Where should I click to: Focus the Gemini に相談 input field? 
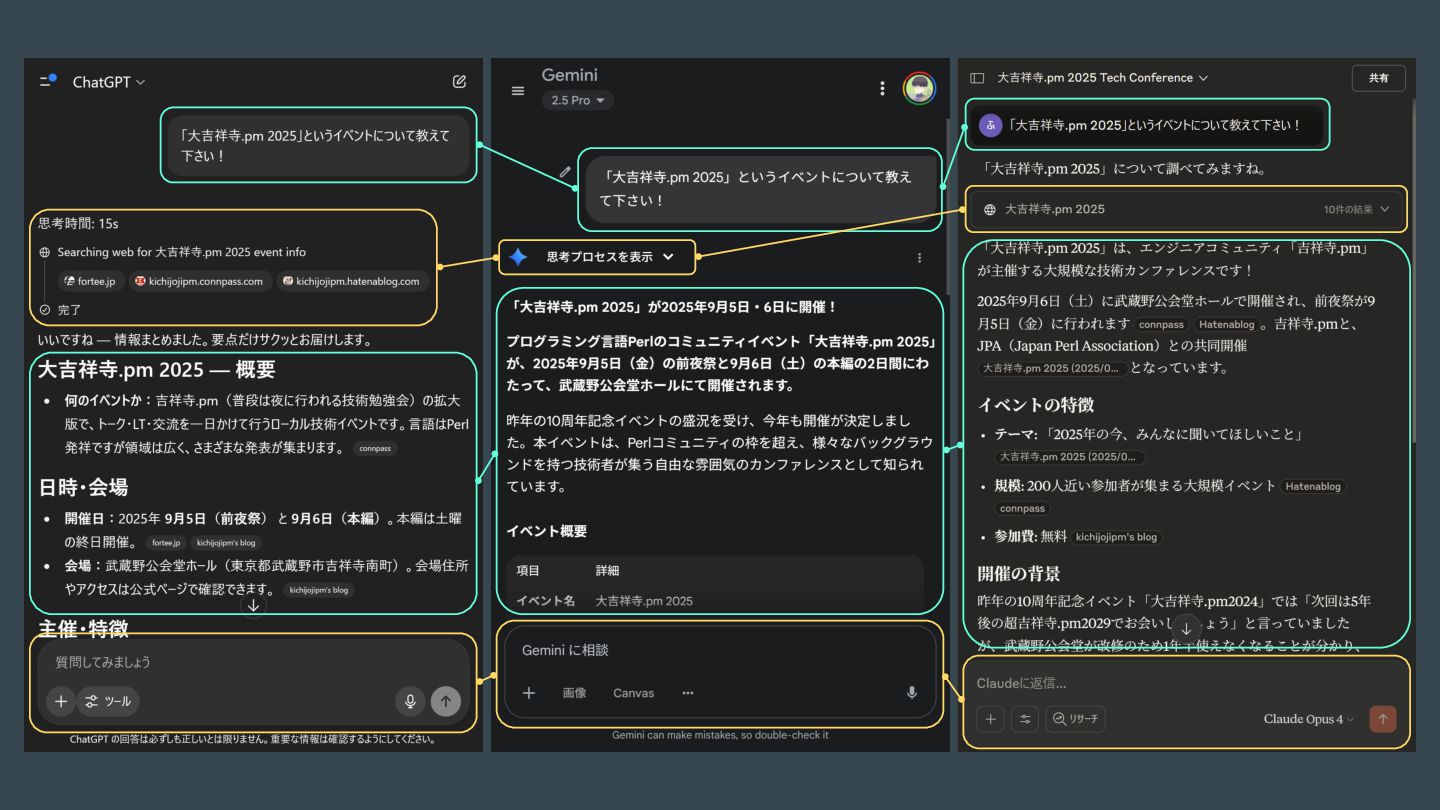pos(720,650)
